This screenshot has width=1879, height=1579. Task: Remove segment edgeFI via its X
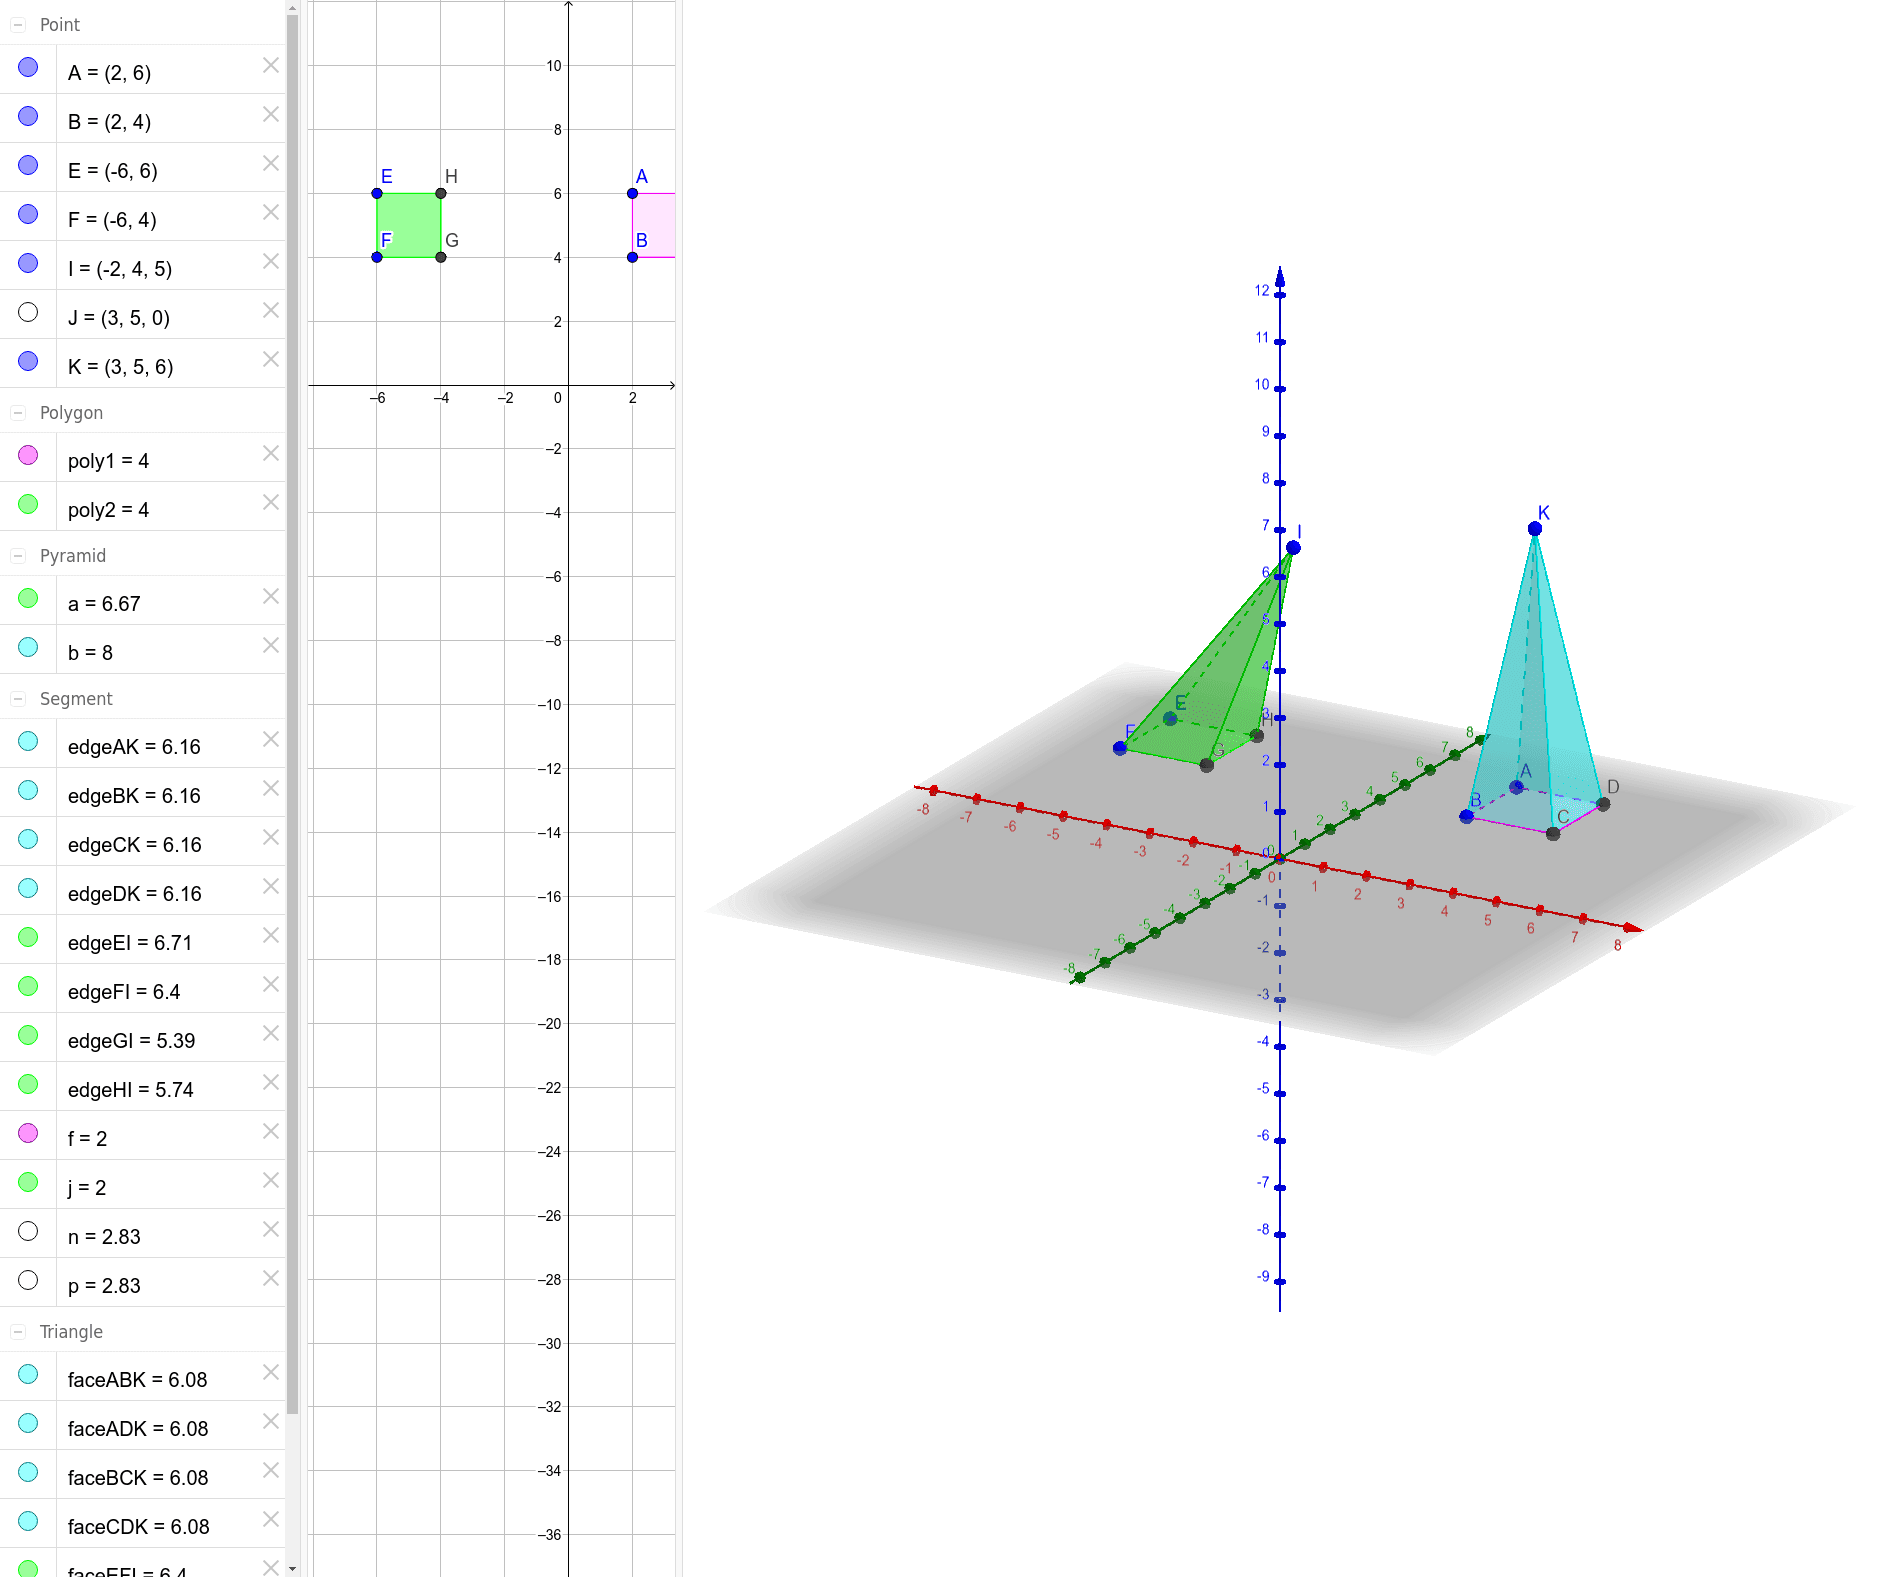coord(271,984)
